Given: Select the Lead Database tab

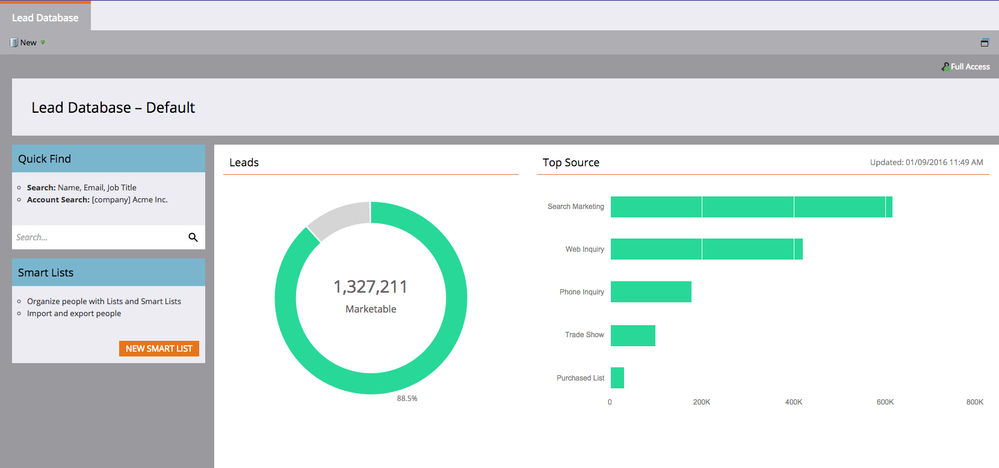Looking at the screenshot, I should [45, 17].
